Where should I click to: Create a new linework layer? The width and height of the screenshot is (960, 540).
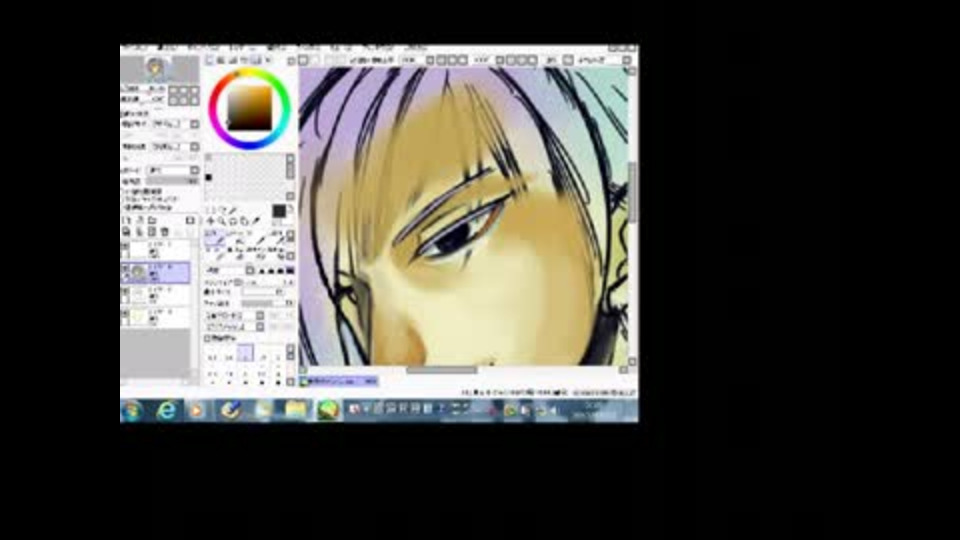139,220
